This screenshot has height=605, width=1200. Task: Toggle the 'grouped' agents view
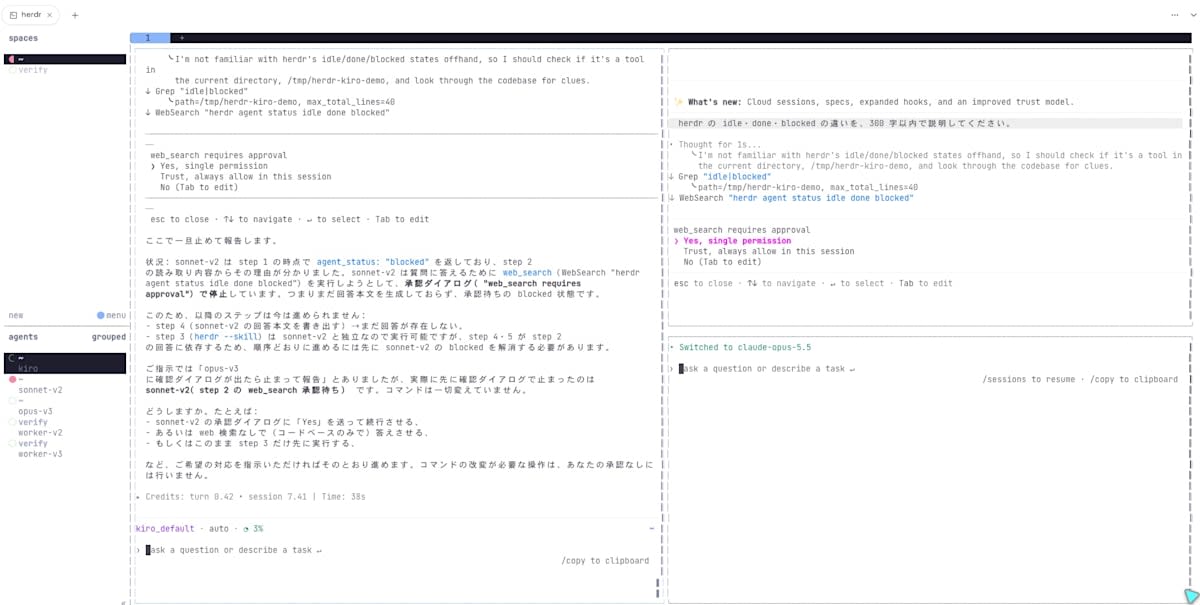[x=109, y=337]
